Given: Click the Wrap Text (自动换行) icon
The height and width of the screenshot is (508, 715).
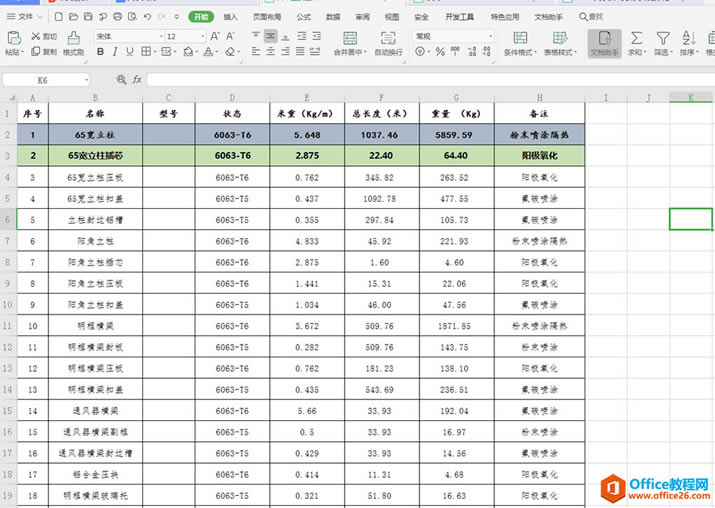Looking at the screenshot, I should [x=388, y=37].
